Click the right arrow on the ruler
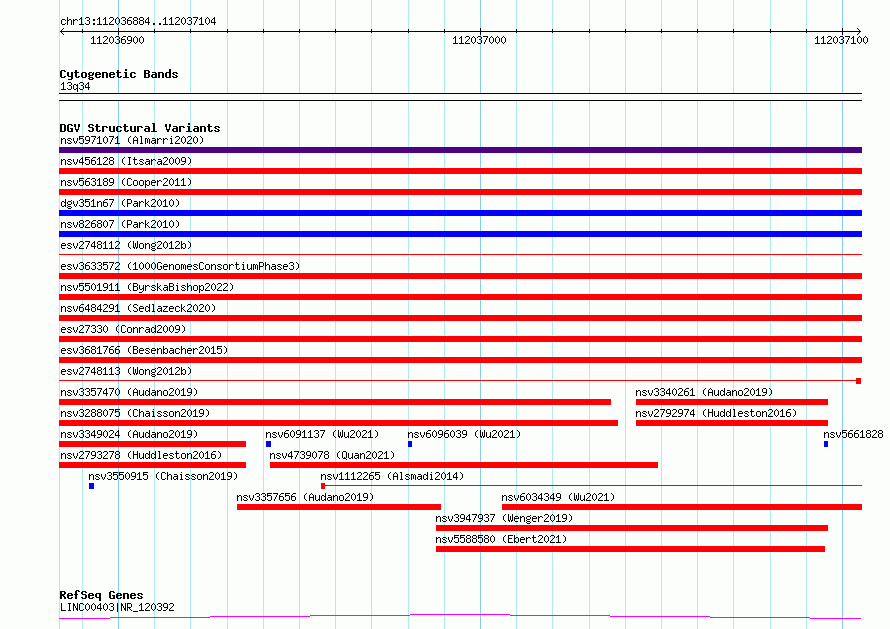This screenshot has width=890, height=629. click(858, 31)
